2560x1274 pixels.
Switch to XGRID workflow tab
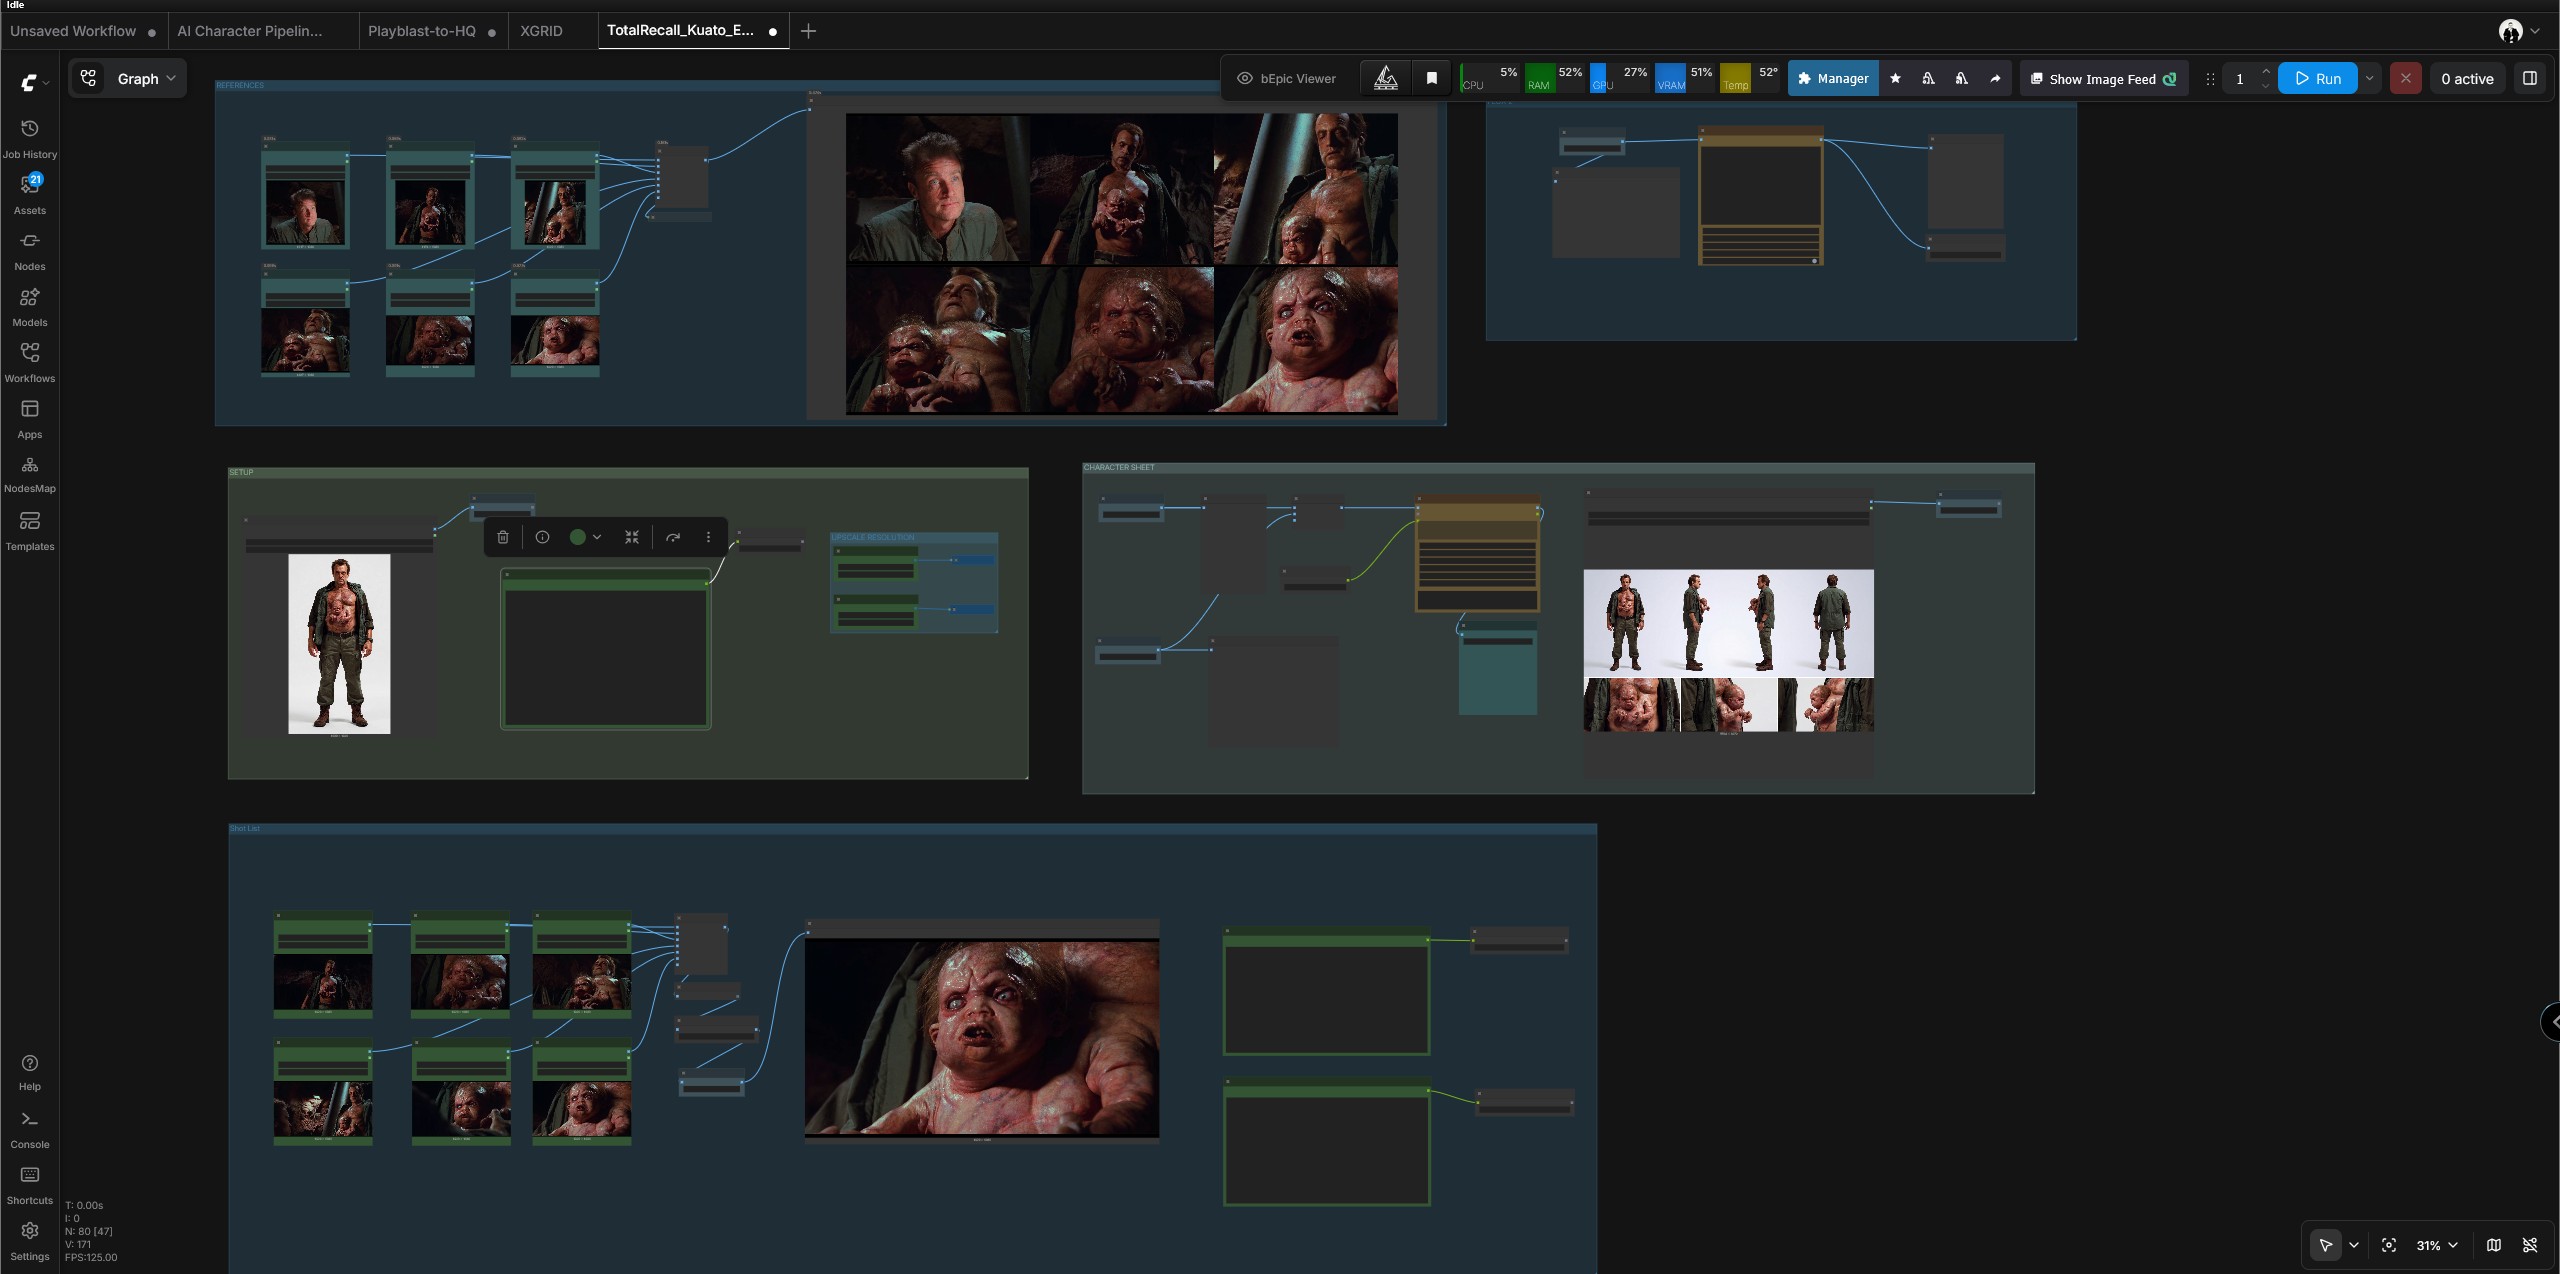click(x=541, y=31)
